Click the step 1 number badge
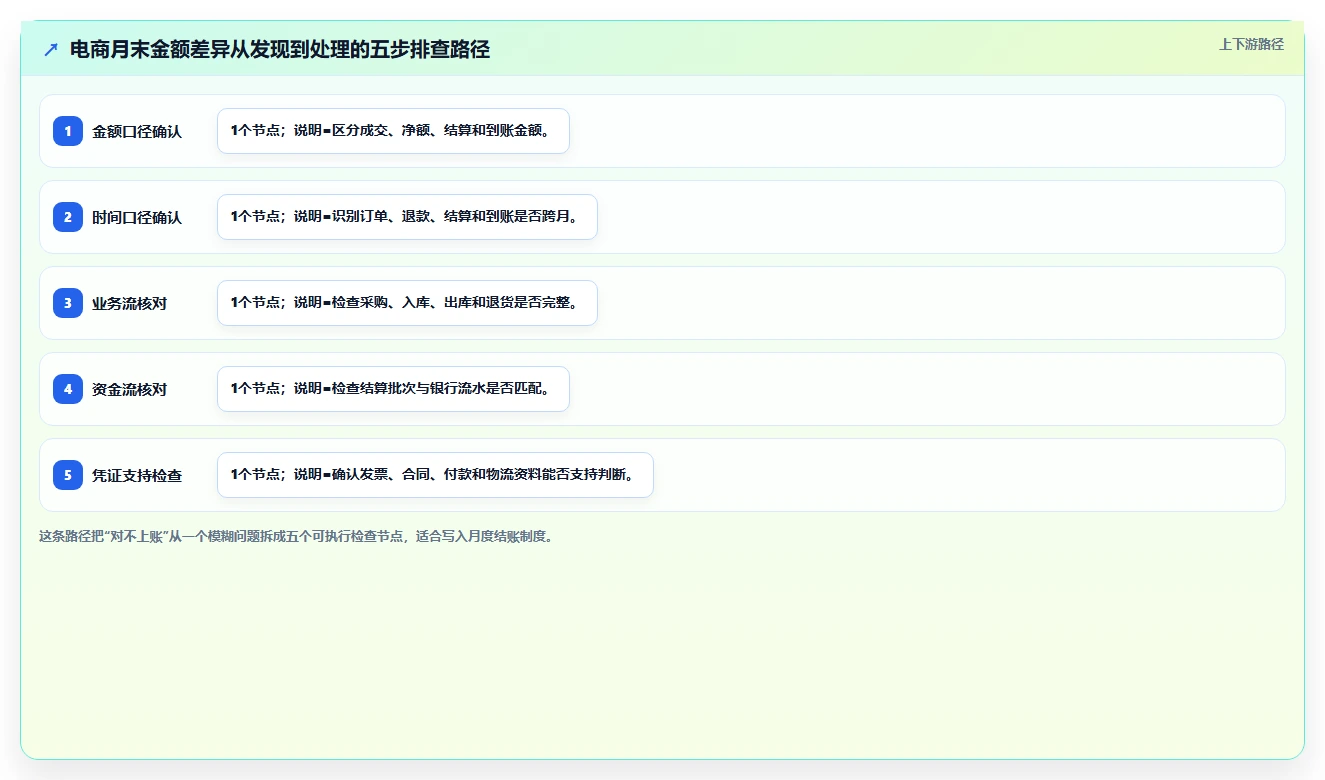Screen dimensions: 1325x780 [x=68, y=131]
